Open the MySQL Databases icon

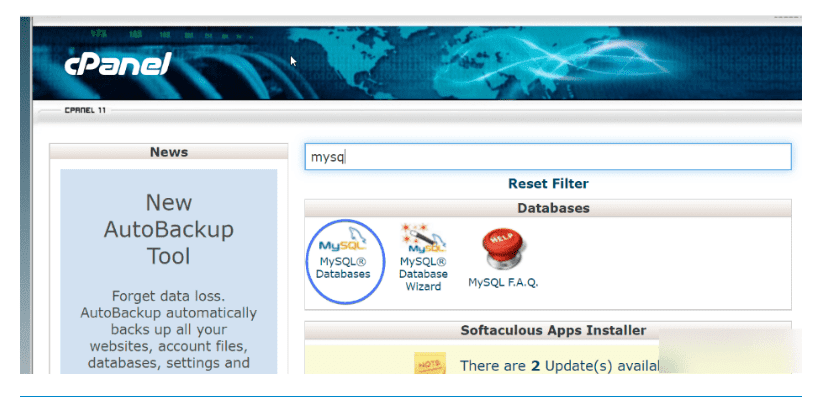[343, 240]
